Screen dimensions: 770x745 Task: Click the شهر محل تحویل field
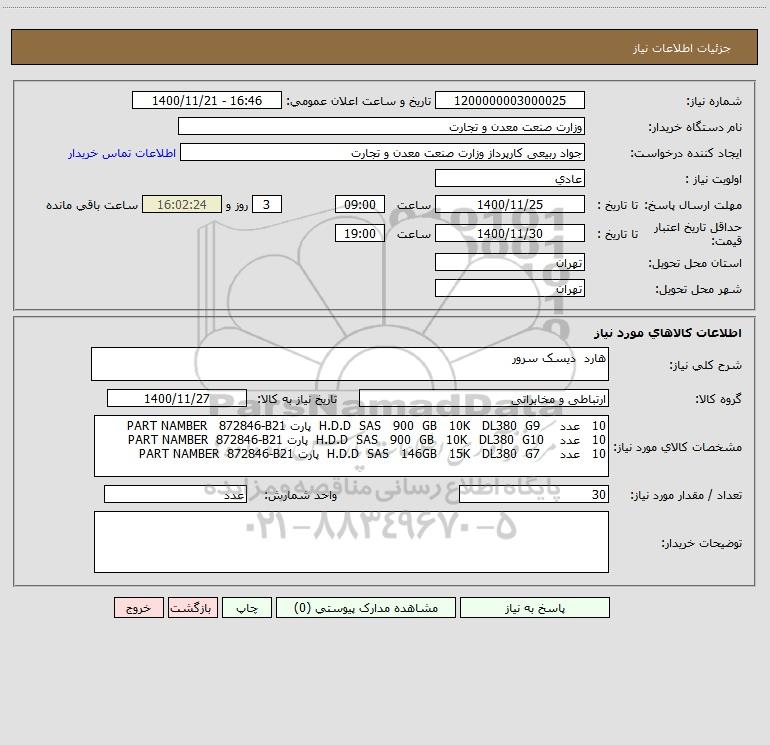[510, 288]
